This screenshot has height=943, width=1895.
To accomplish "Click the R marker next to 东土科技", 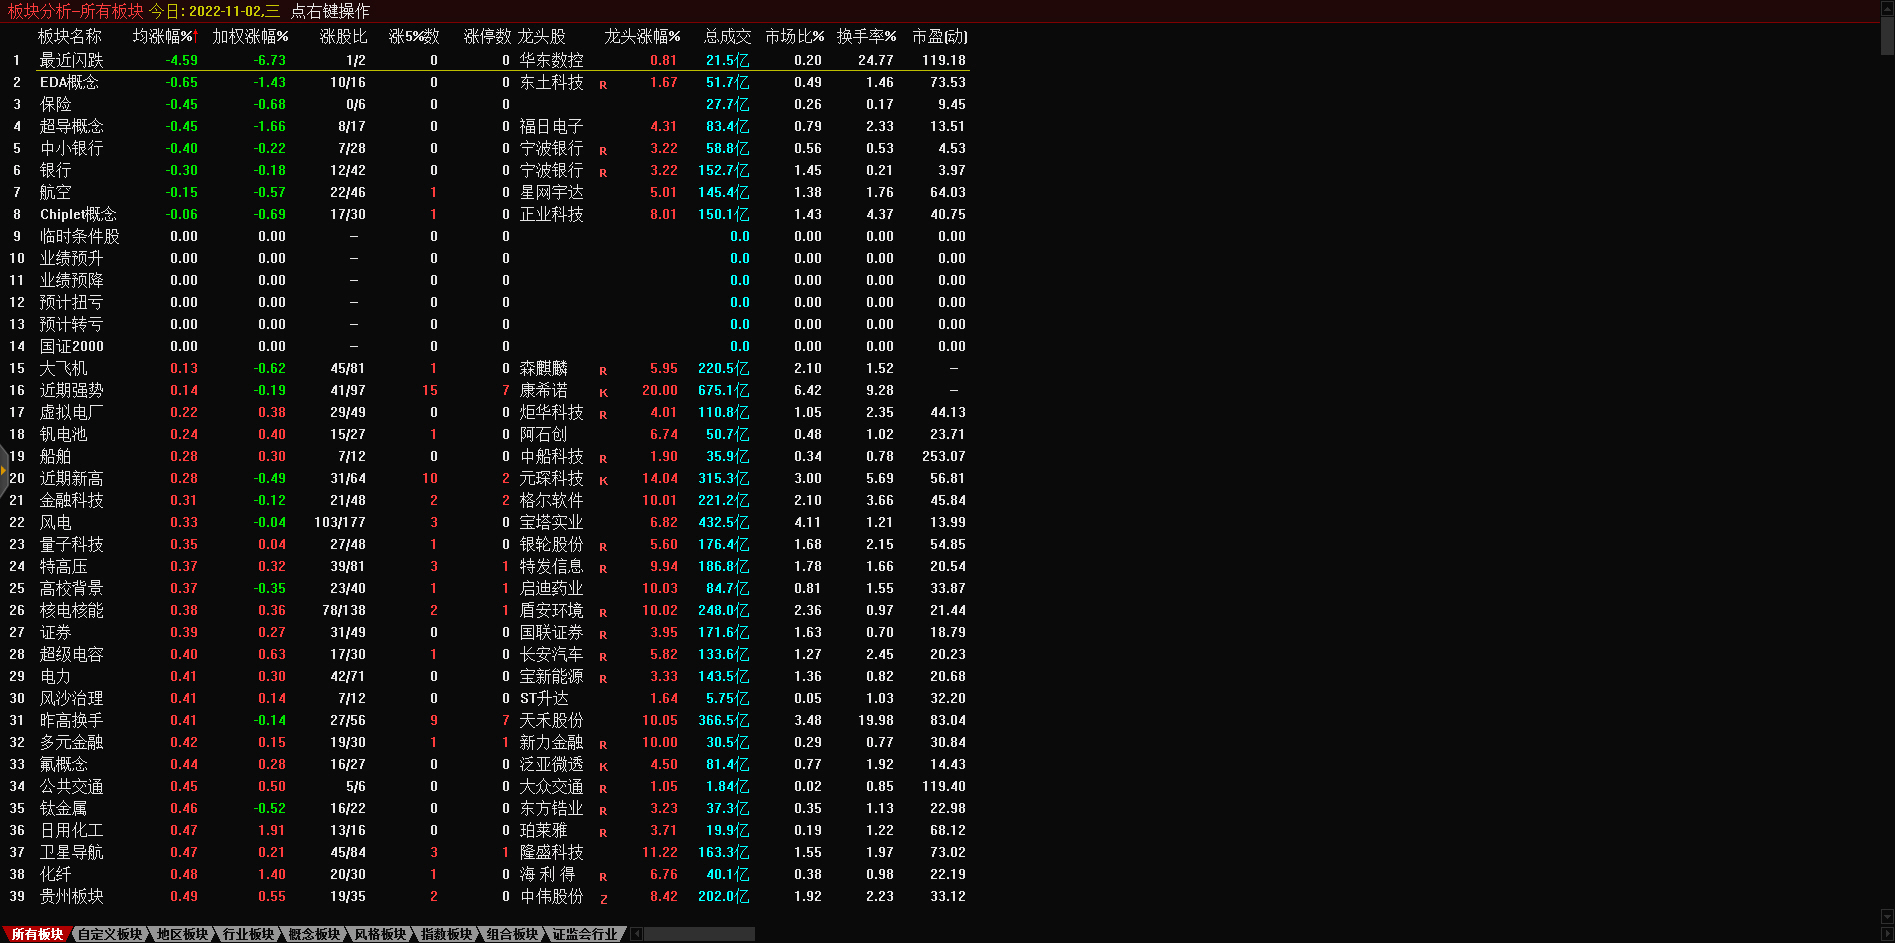I will pyautogui.click(x=603, y=84).
